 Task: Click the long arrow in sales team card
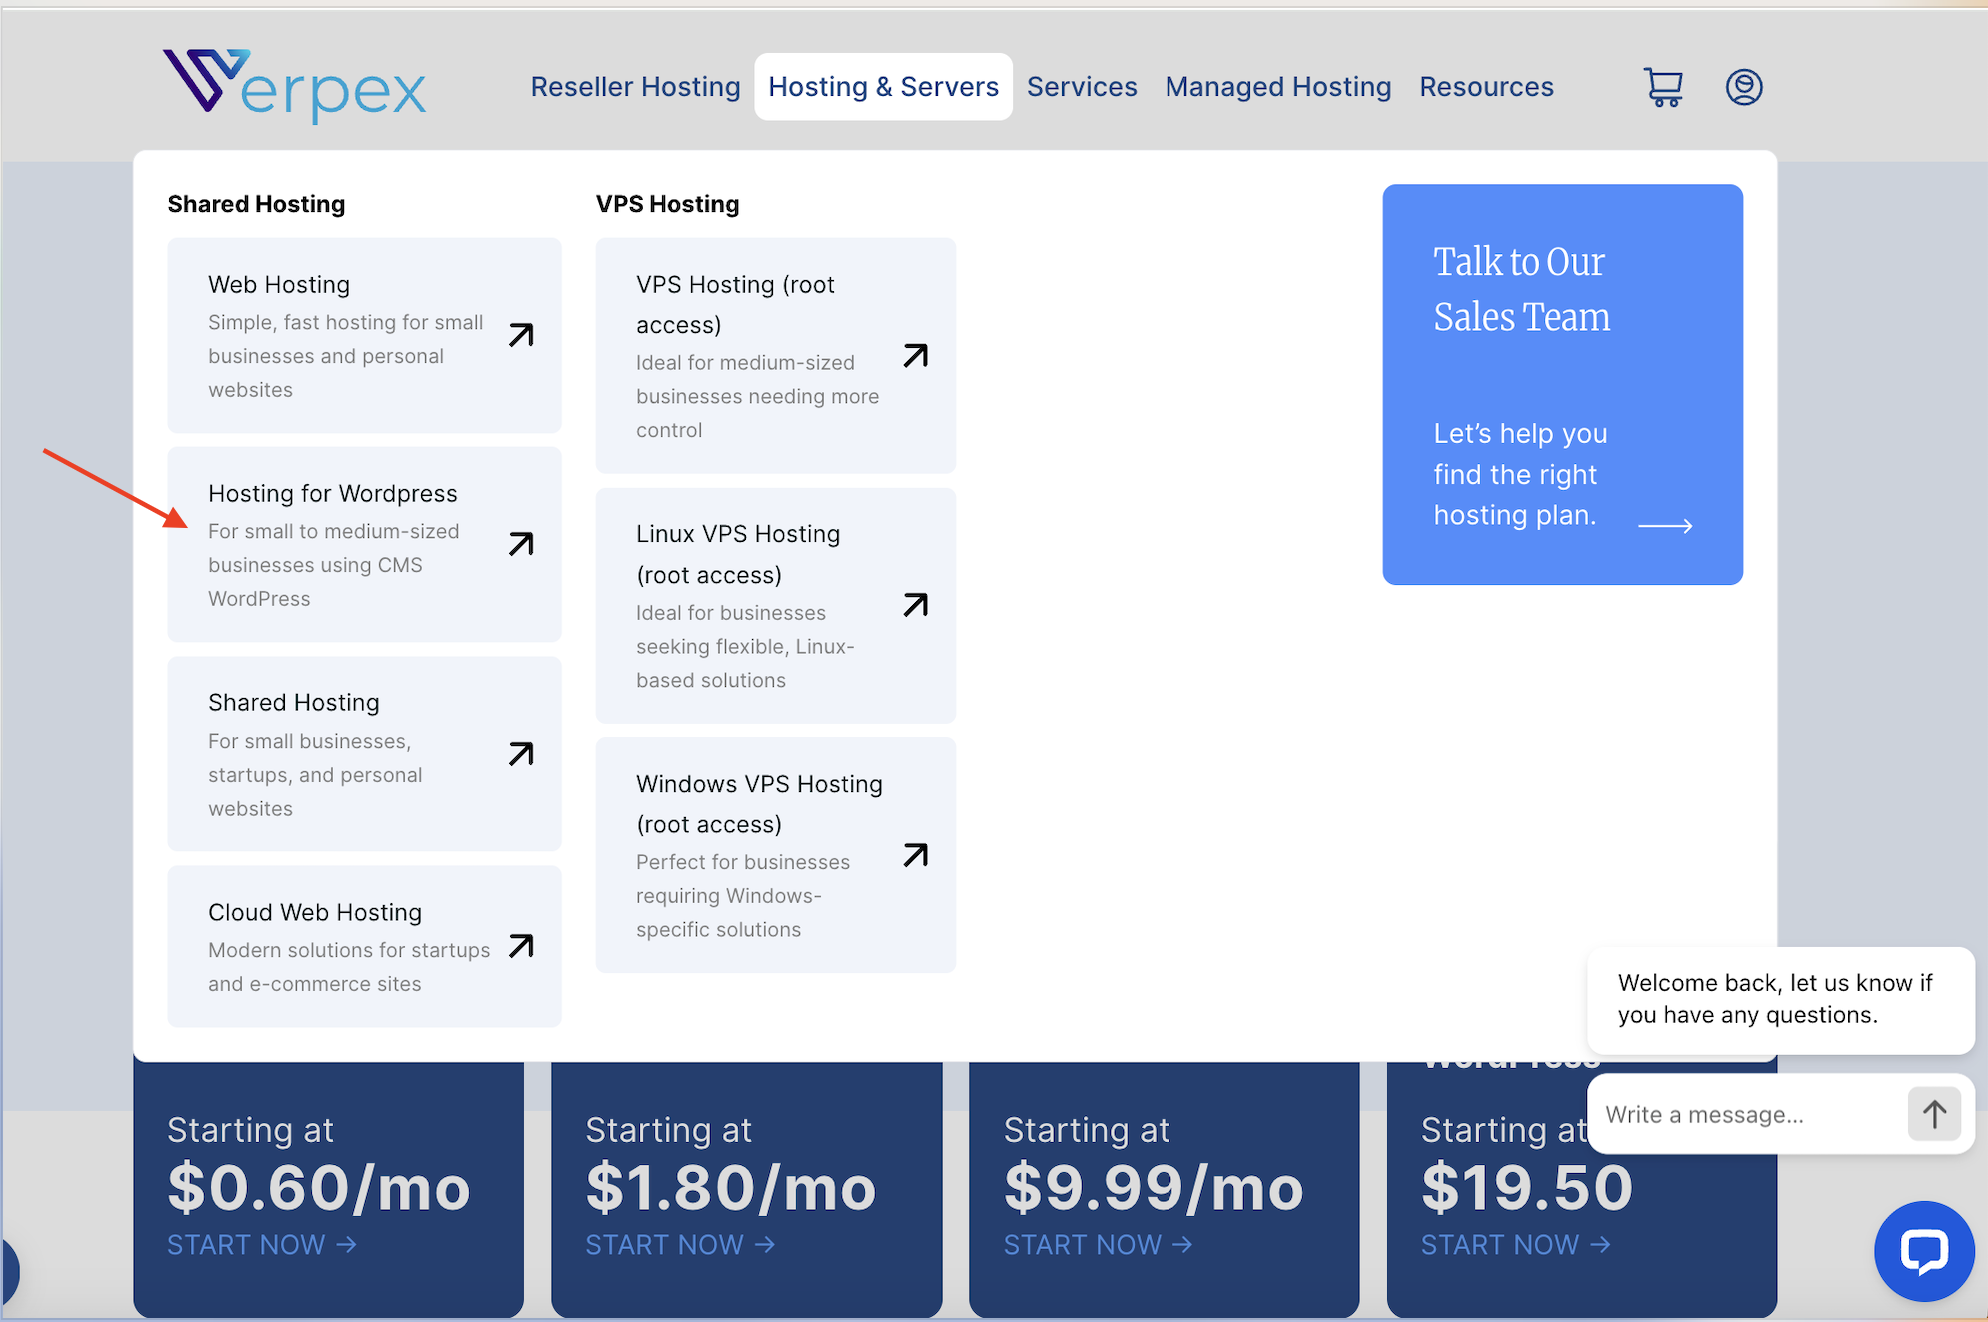pos(1665,526)
